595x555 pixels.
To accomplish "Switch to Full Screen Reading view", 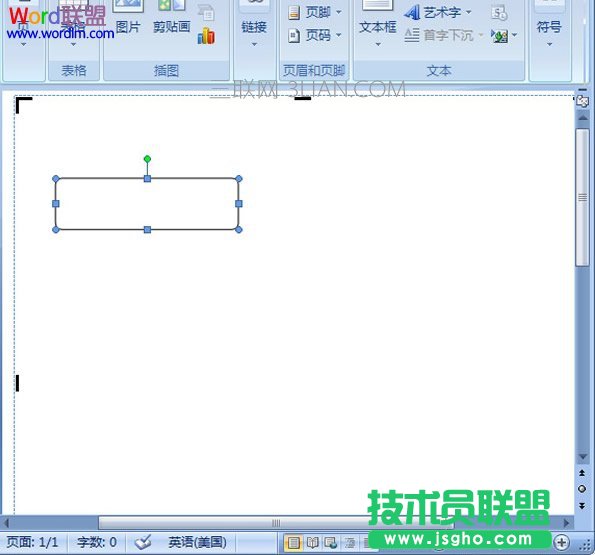I will click(313, 543).
